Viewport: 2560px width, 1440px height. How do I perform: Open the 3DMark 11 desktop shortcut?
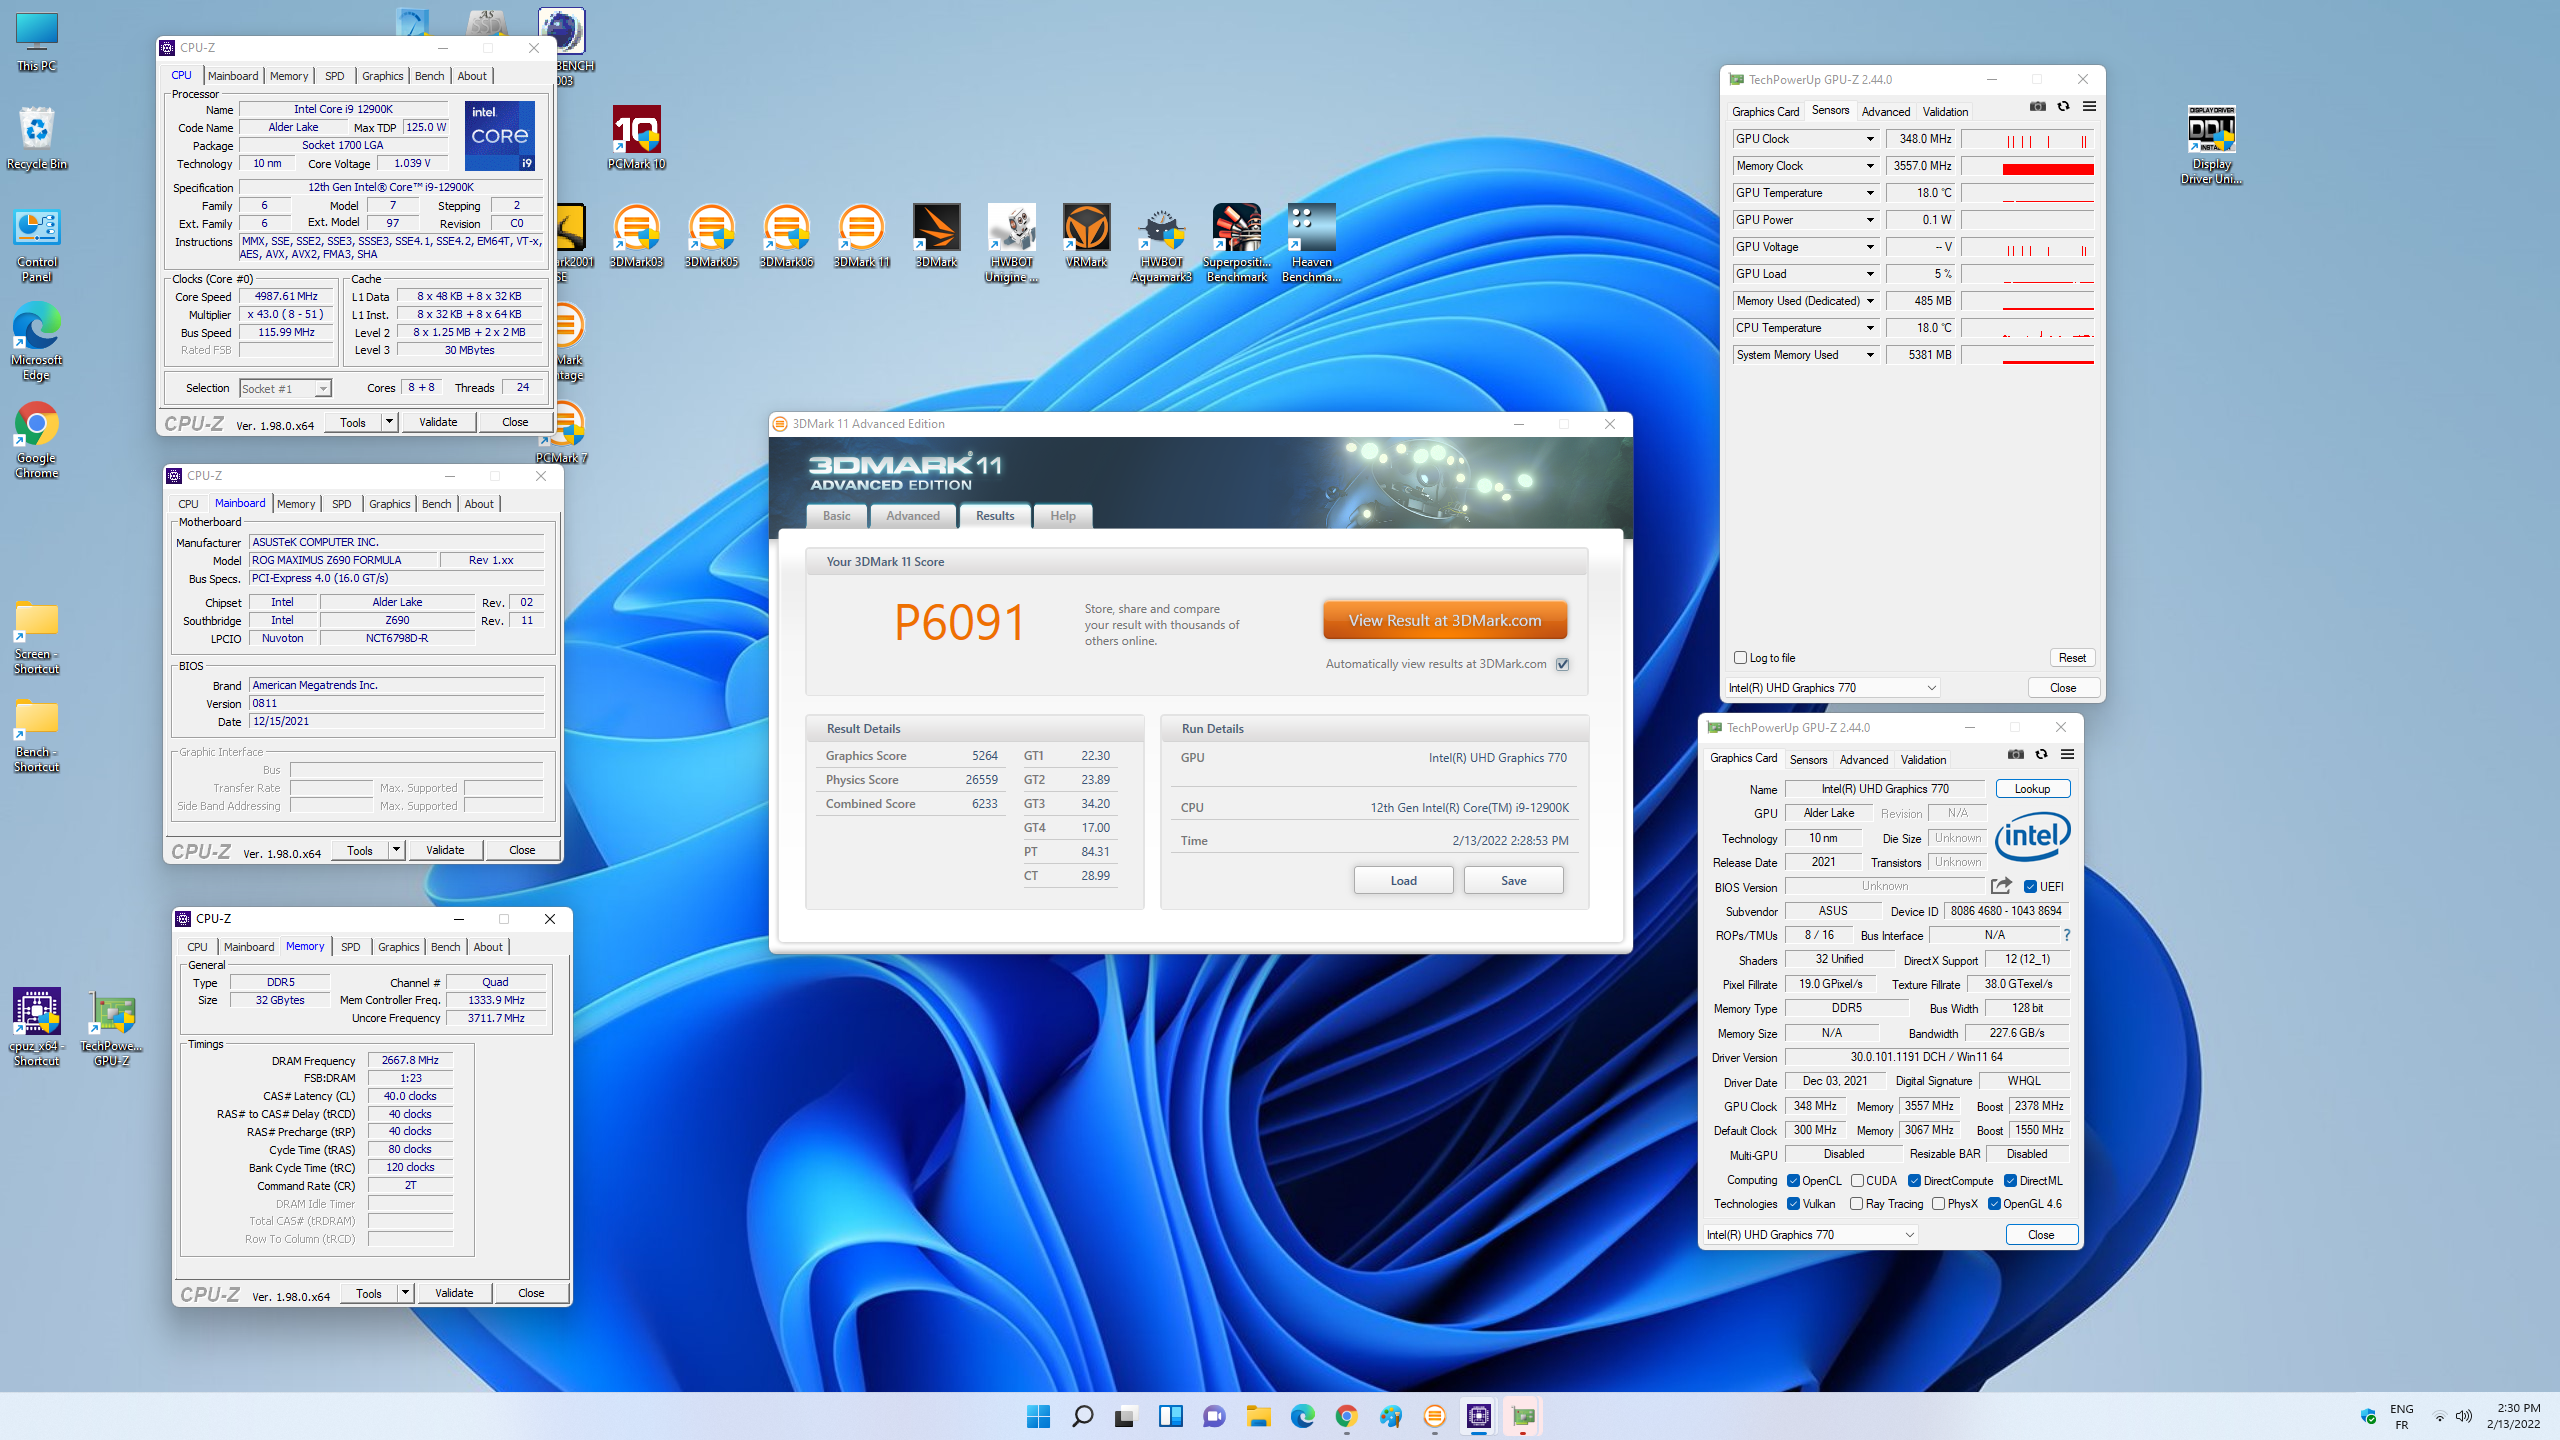861,237
